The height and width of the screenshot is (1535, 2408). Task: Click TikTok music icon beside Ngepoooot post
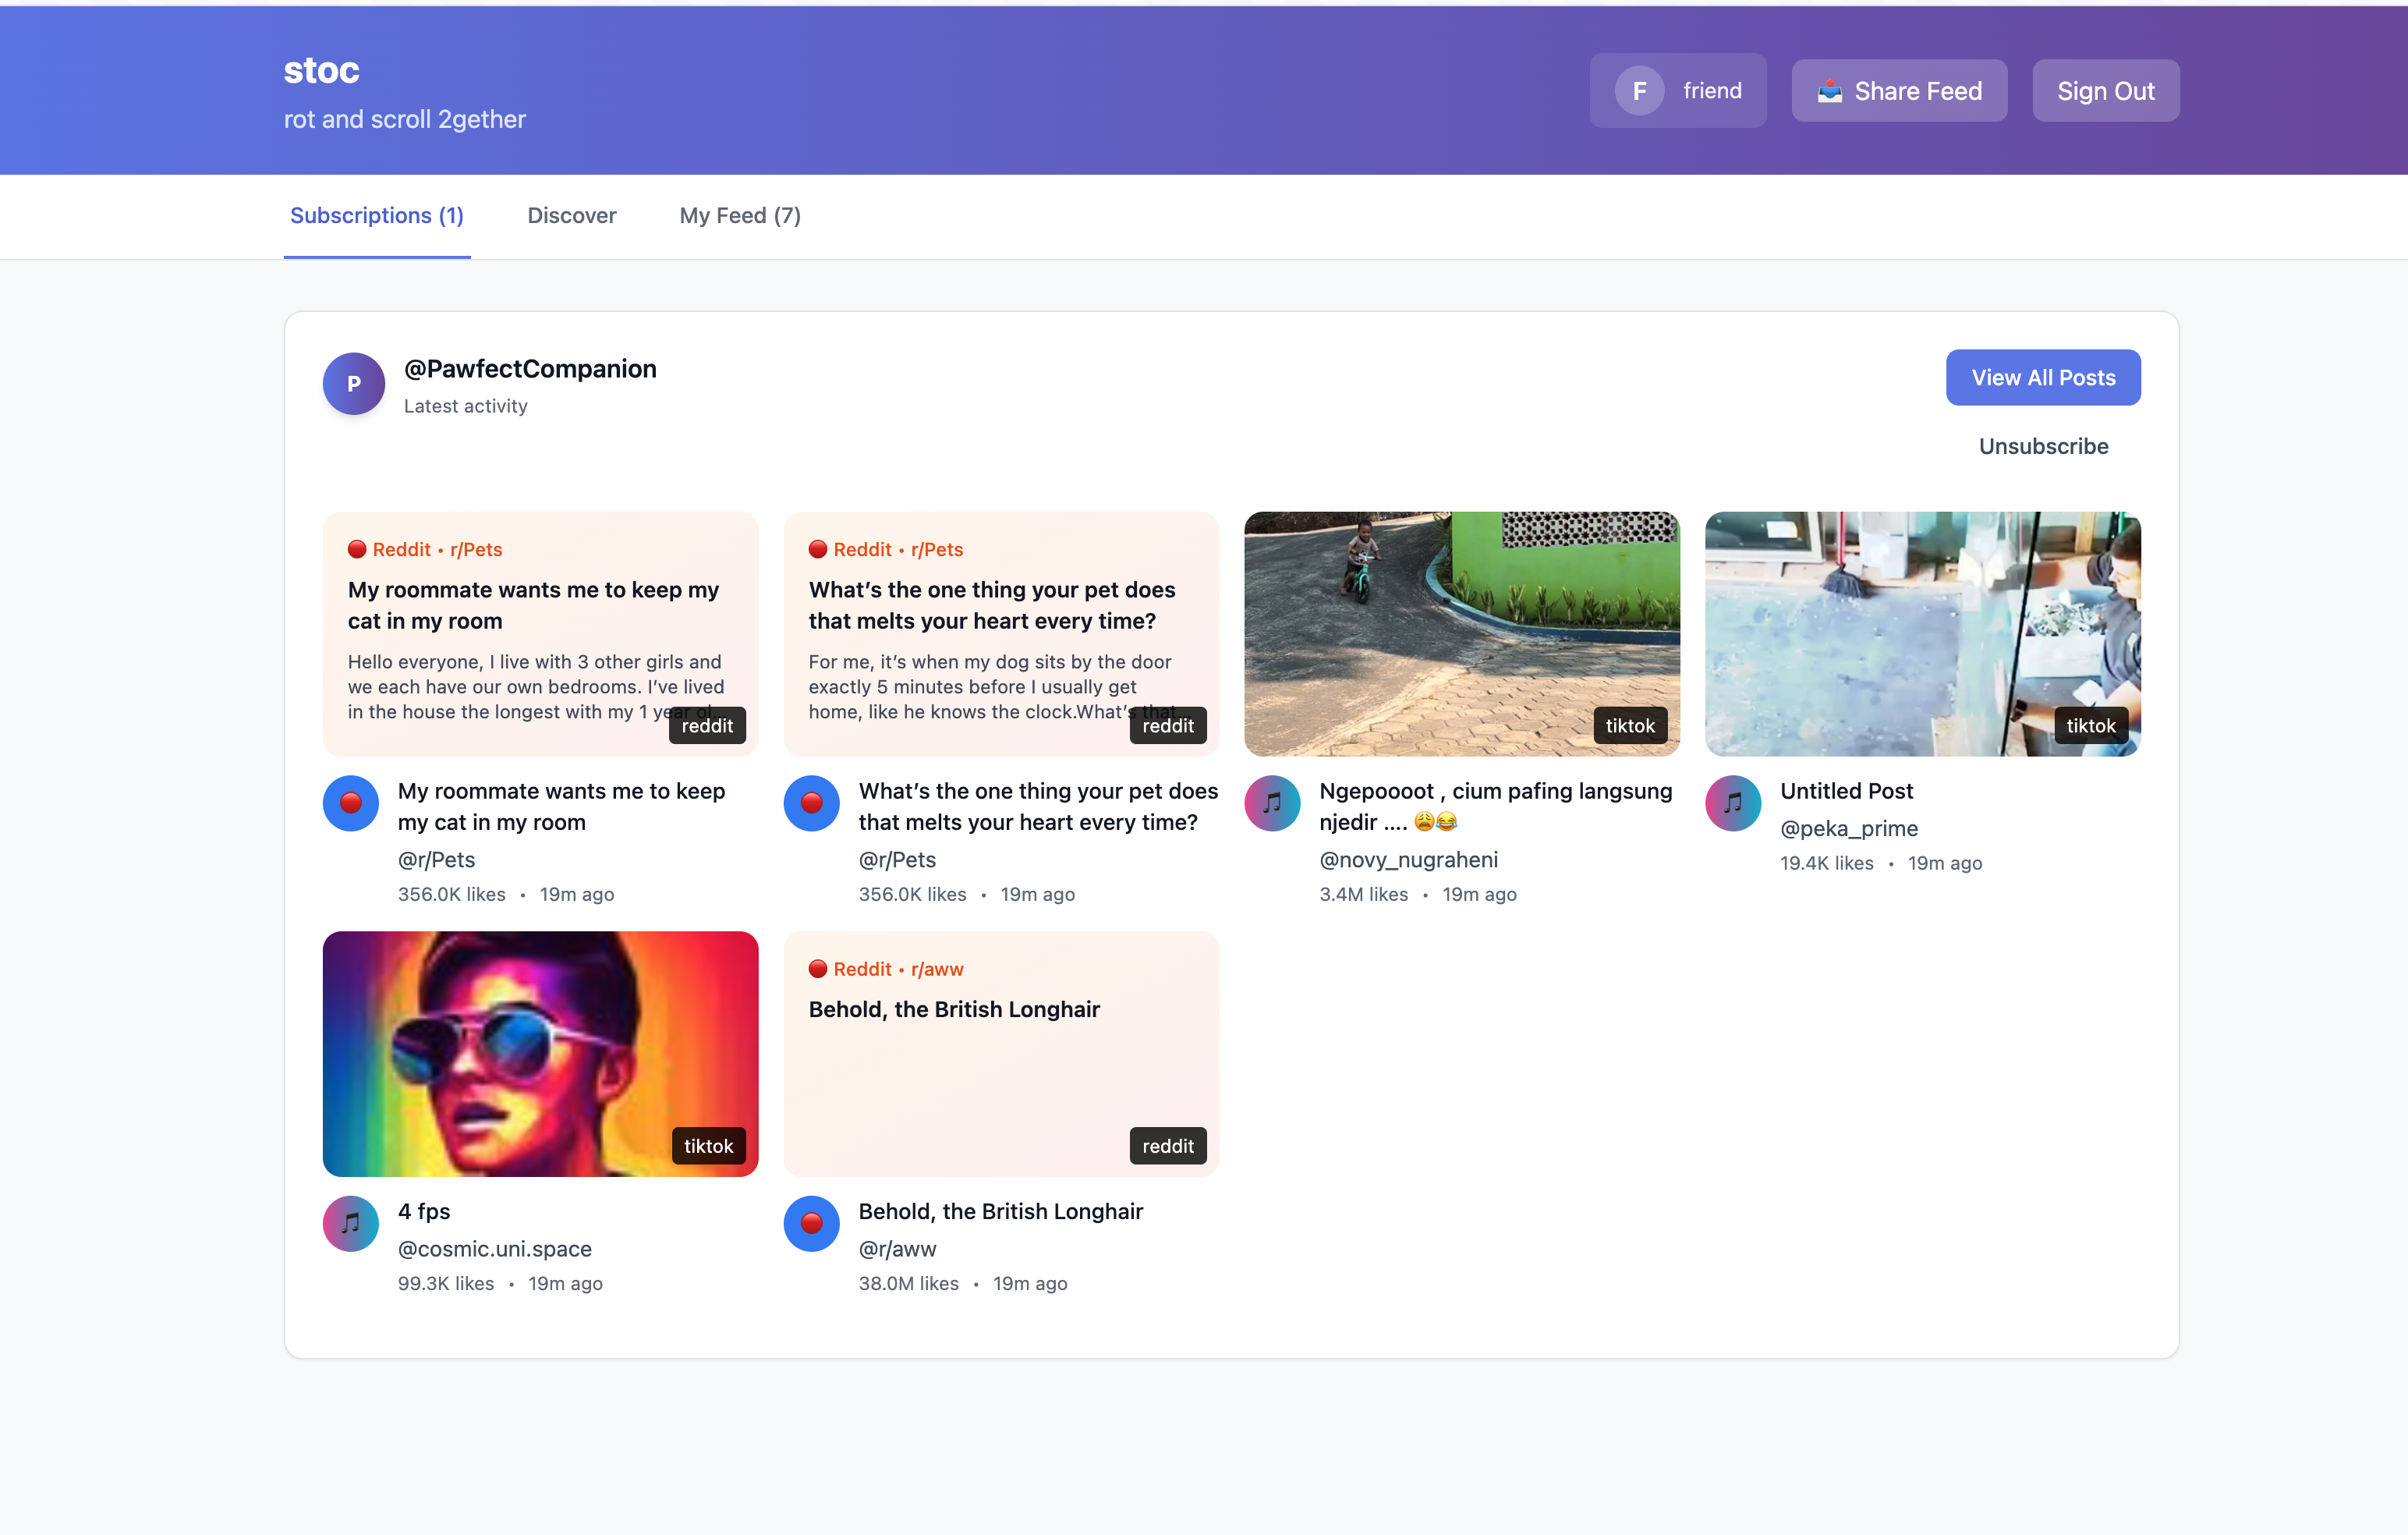1271,803
